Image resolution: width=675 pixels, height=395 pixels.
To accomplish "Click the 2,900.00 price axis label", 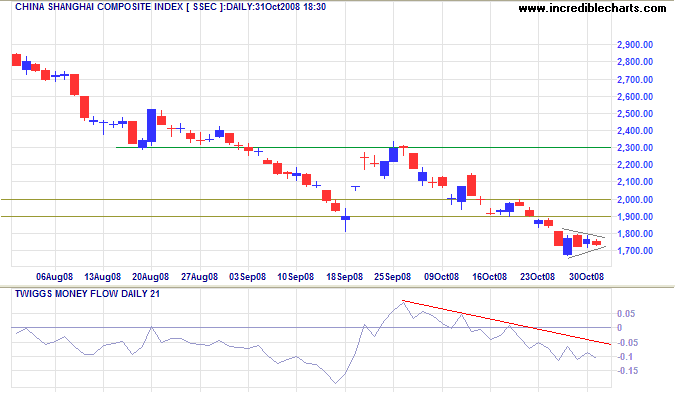I will click(635, 45).
